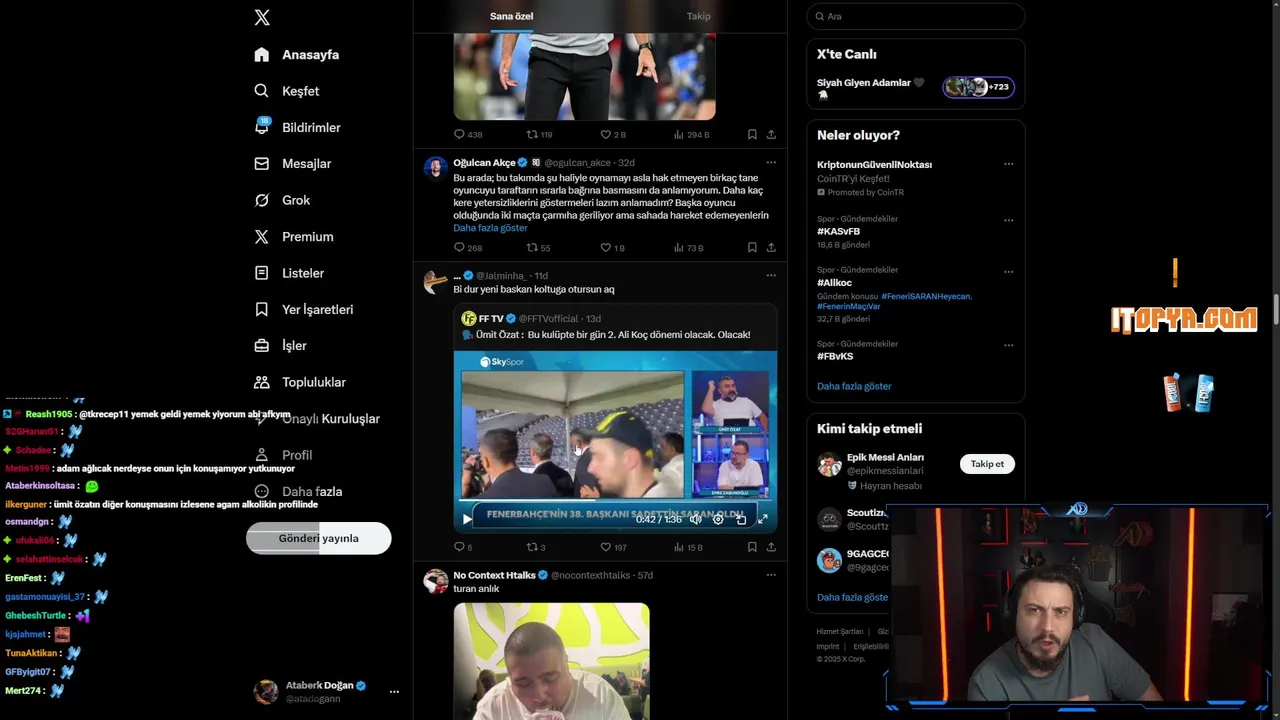Open the Jalminha profile avatar
Viewport: 1280px width, 720px height.
coord(435,281)
